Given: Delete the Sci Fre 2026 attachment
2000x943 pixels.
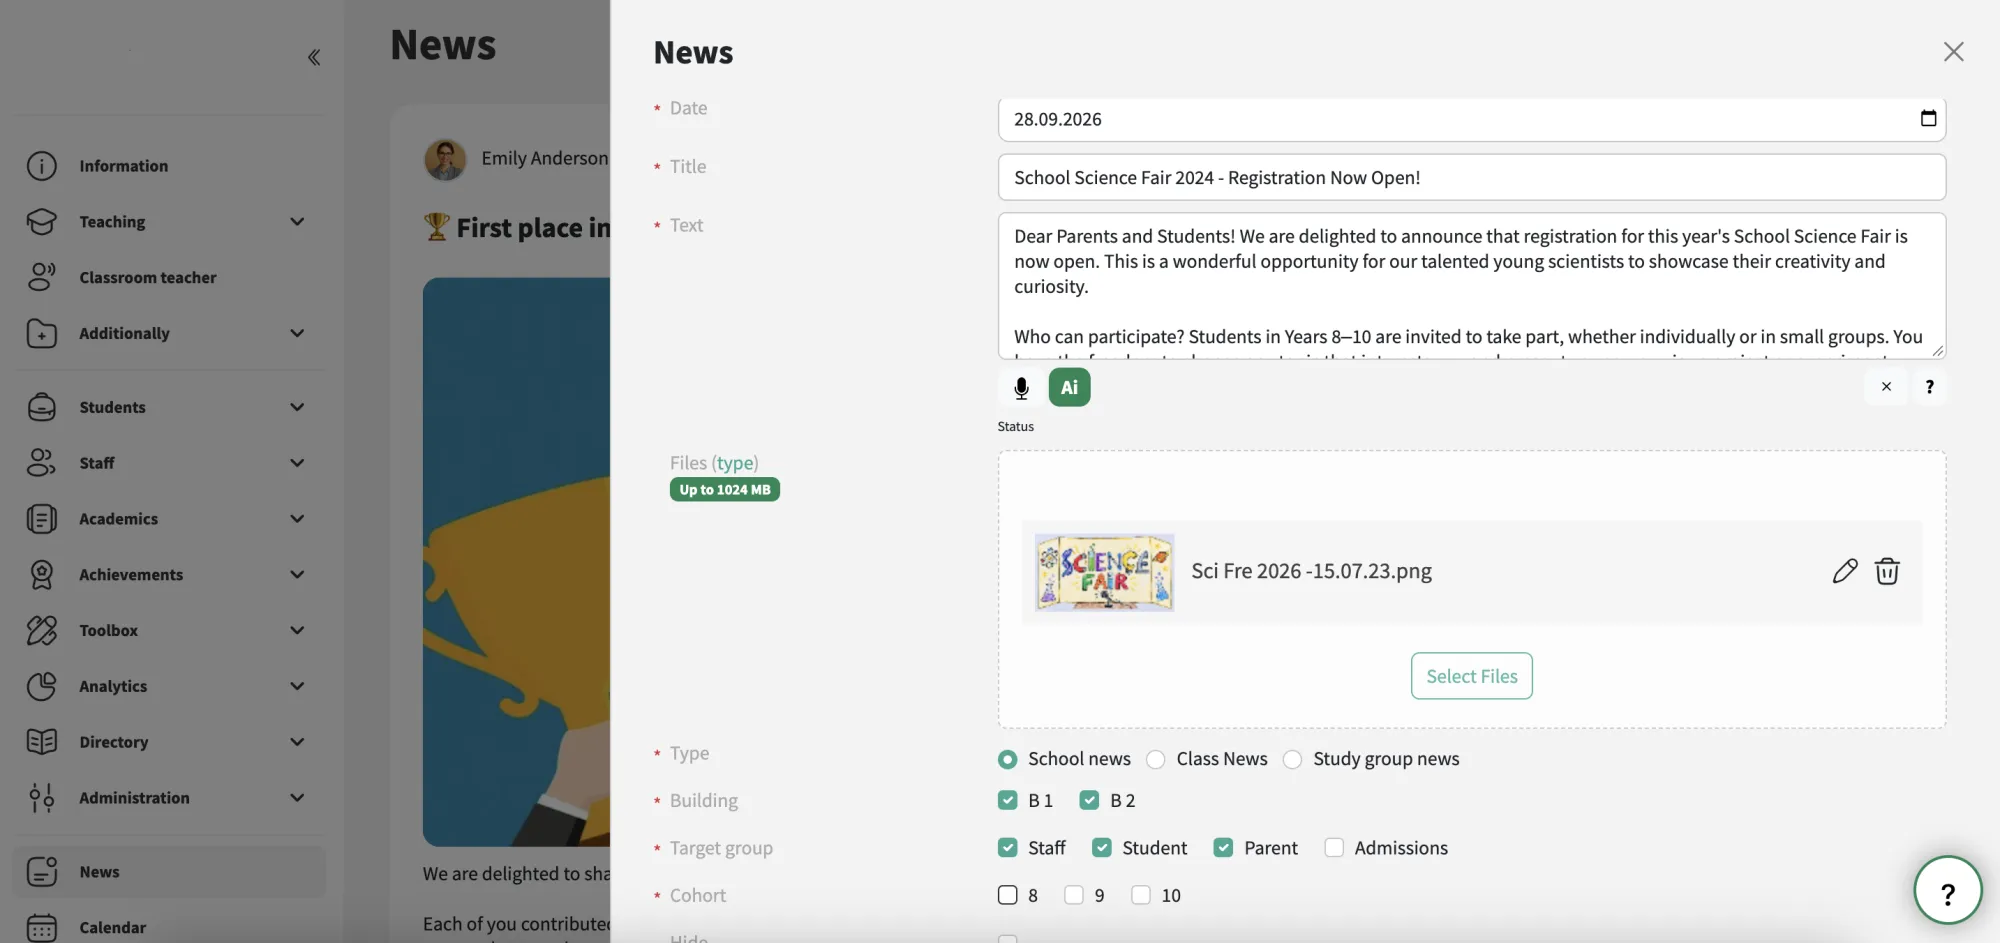Looking at the screenshot, I should point(1887,571).
